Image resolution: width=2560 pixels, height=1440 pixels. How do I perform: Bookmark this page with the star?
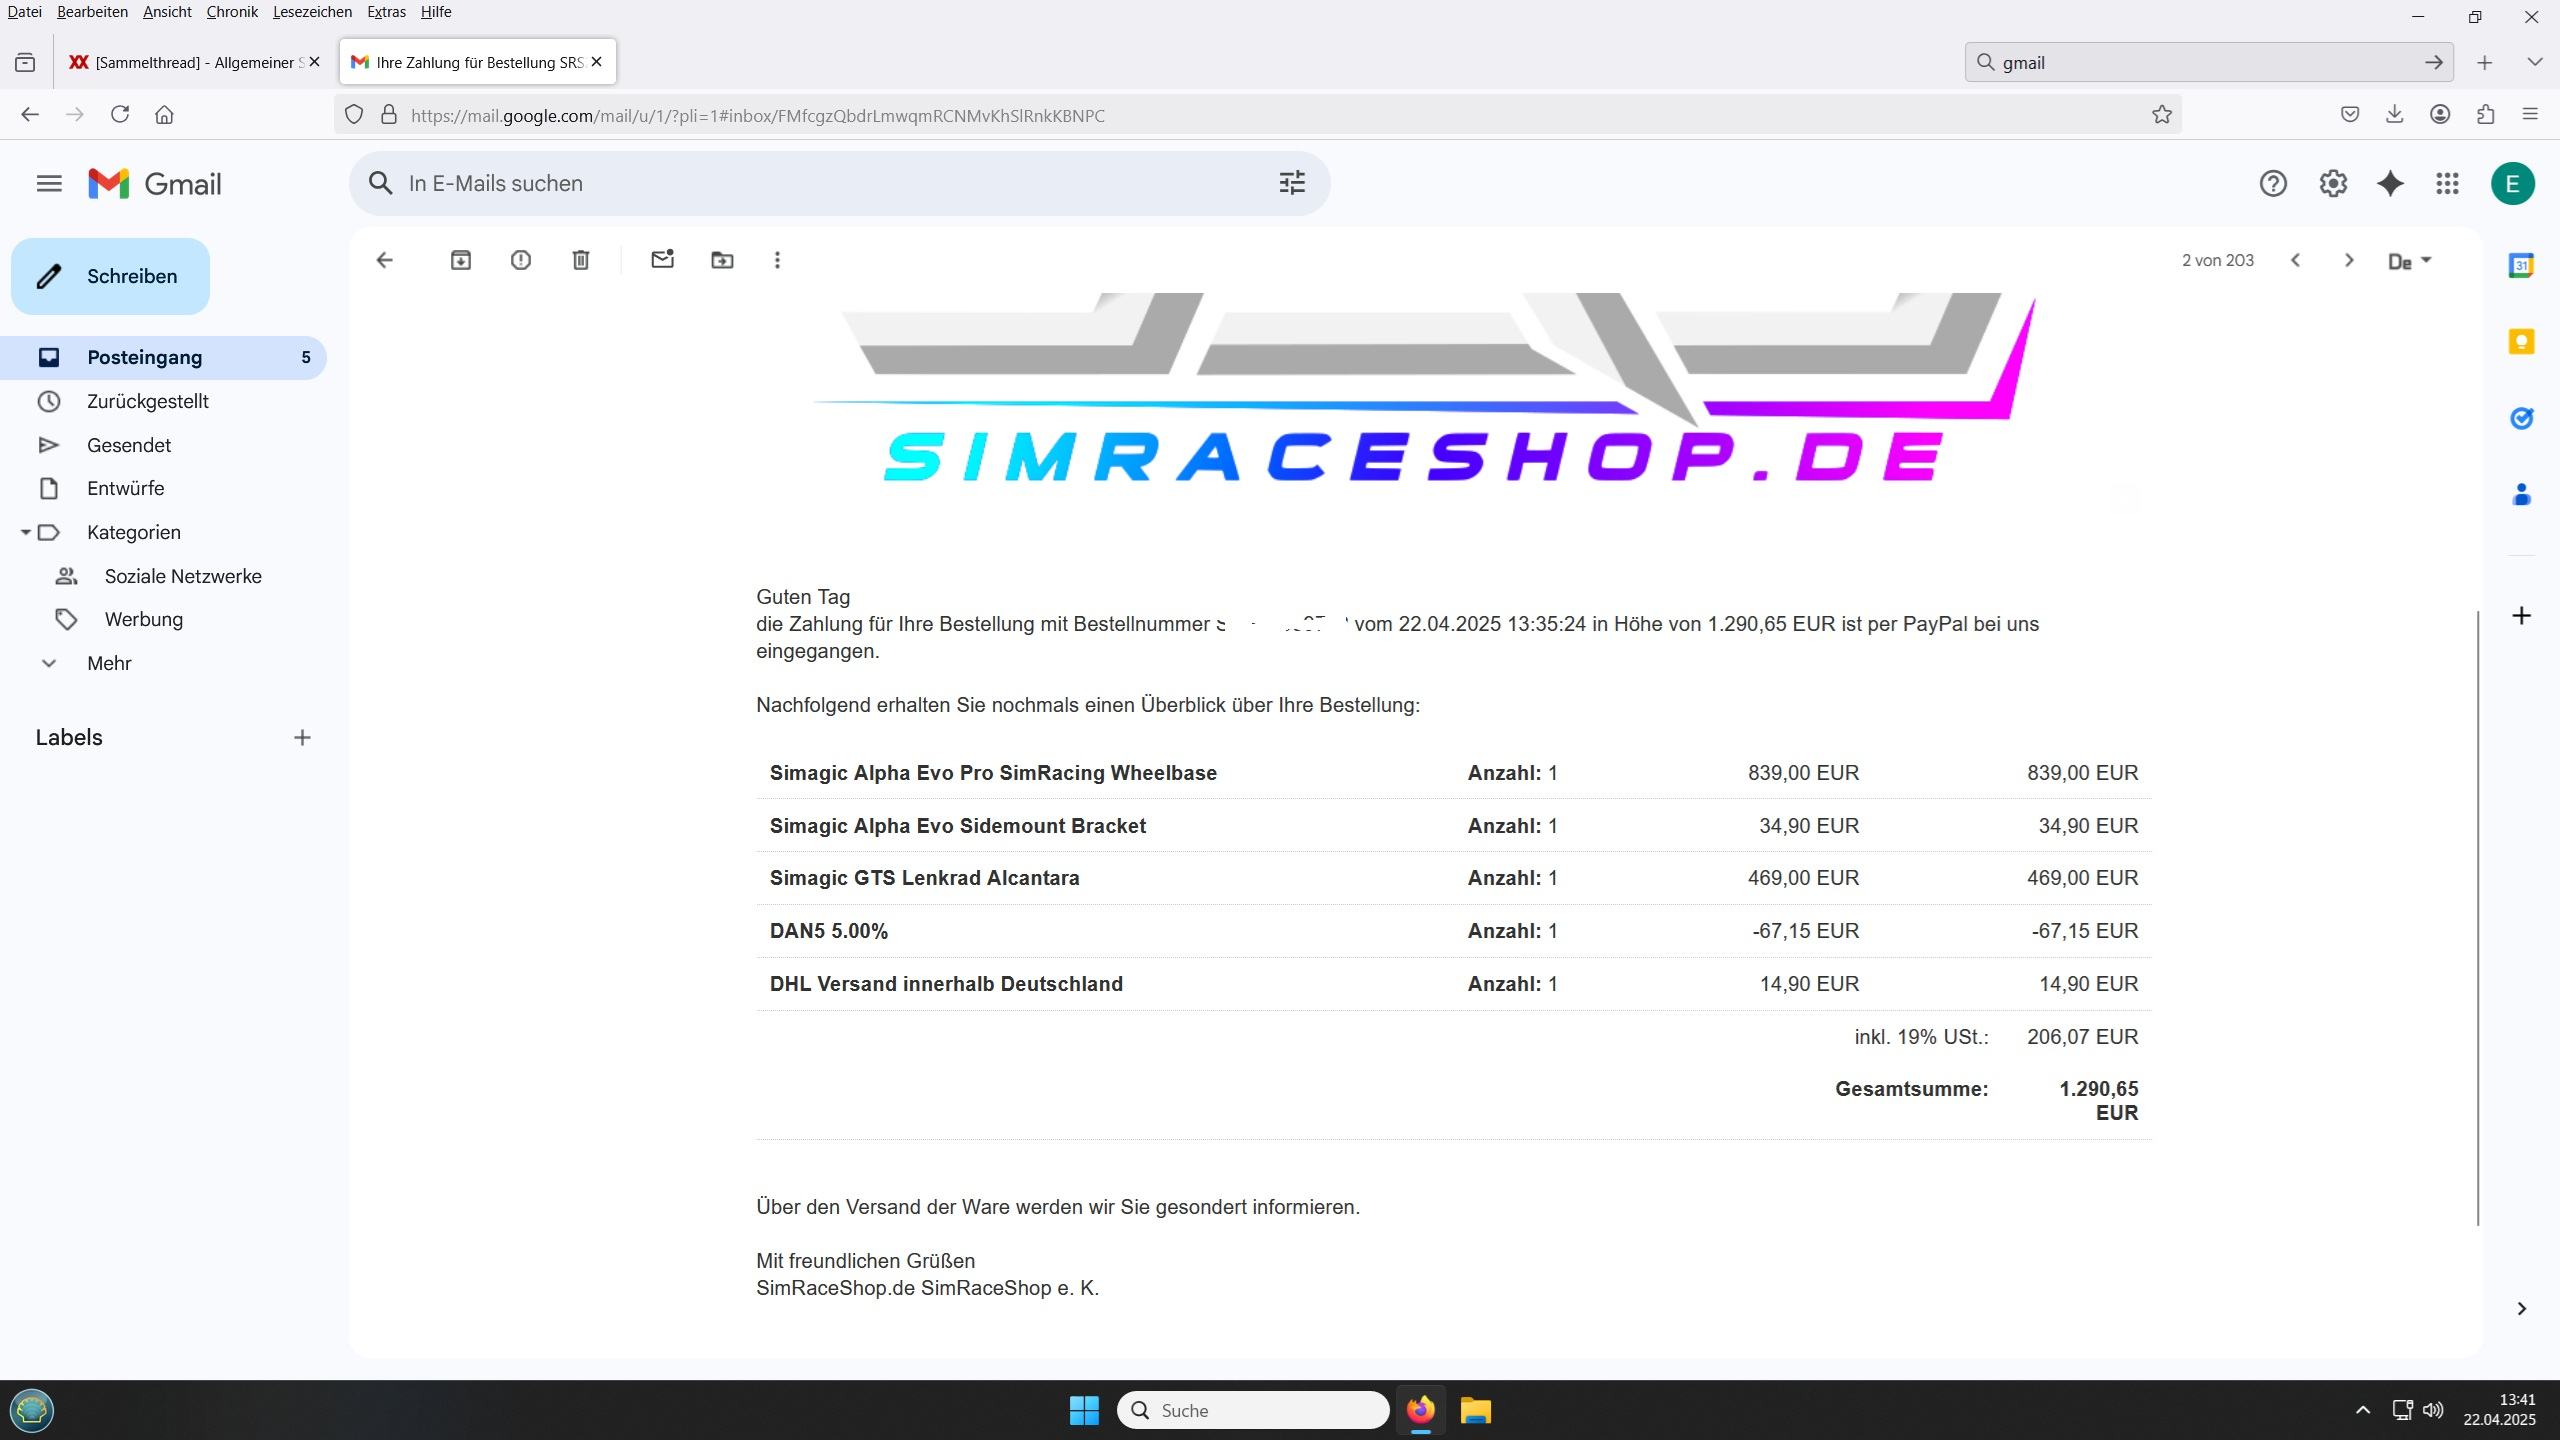(x=2162, y=115)
